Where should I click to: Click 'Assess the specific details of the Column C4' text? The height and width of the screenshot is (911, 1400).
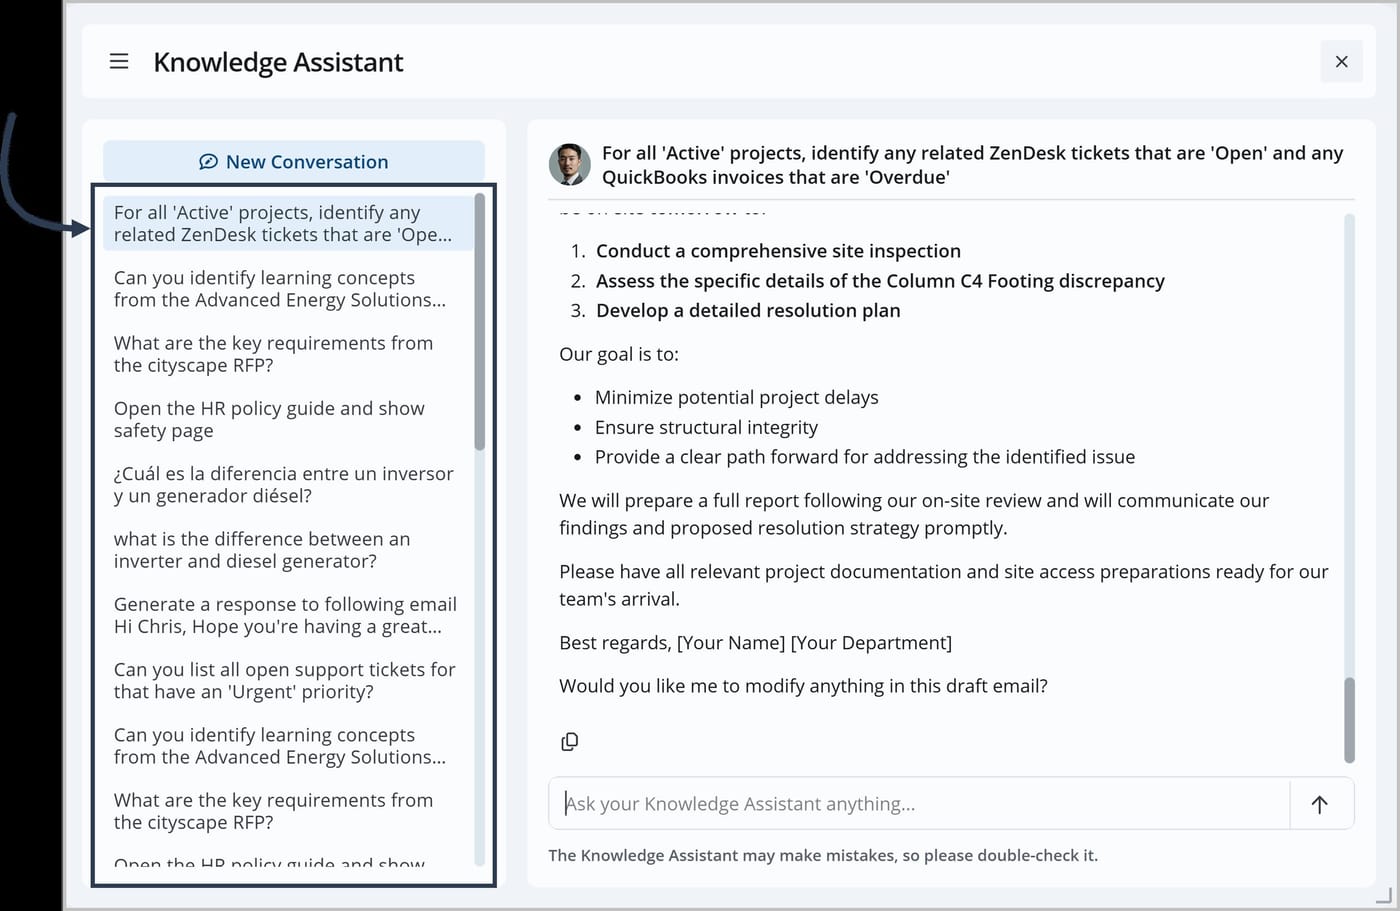[880, 281]
